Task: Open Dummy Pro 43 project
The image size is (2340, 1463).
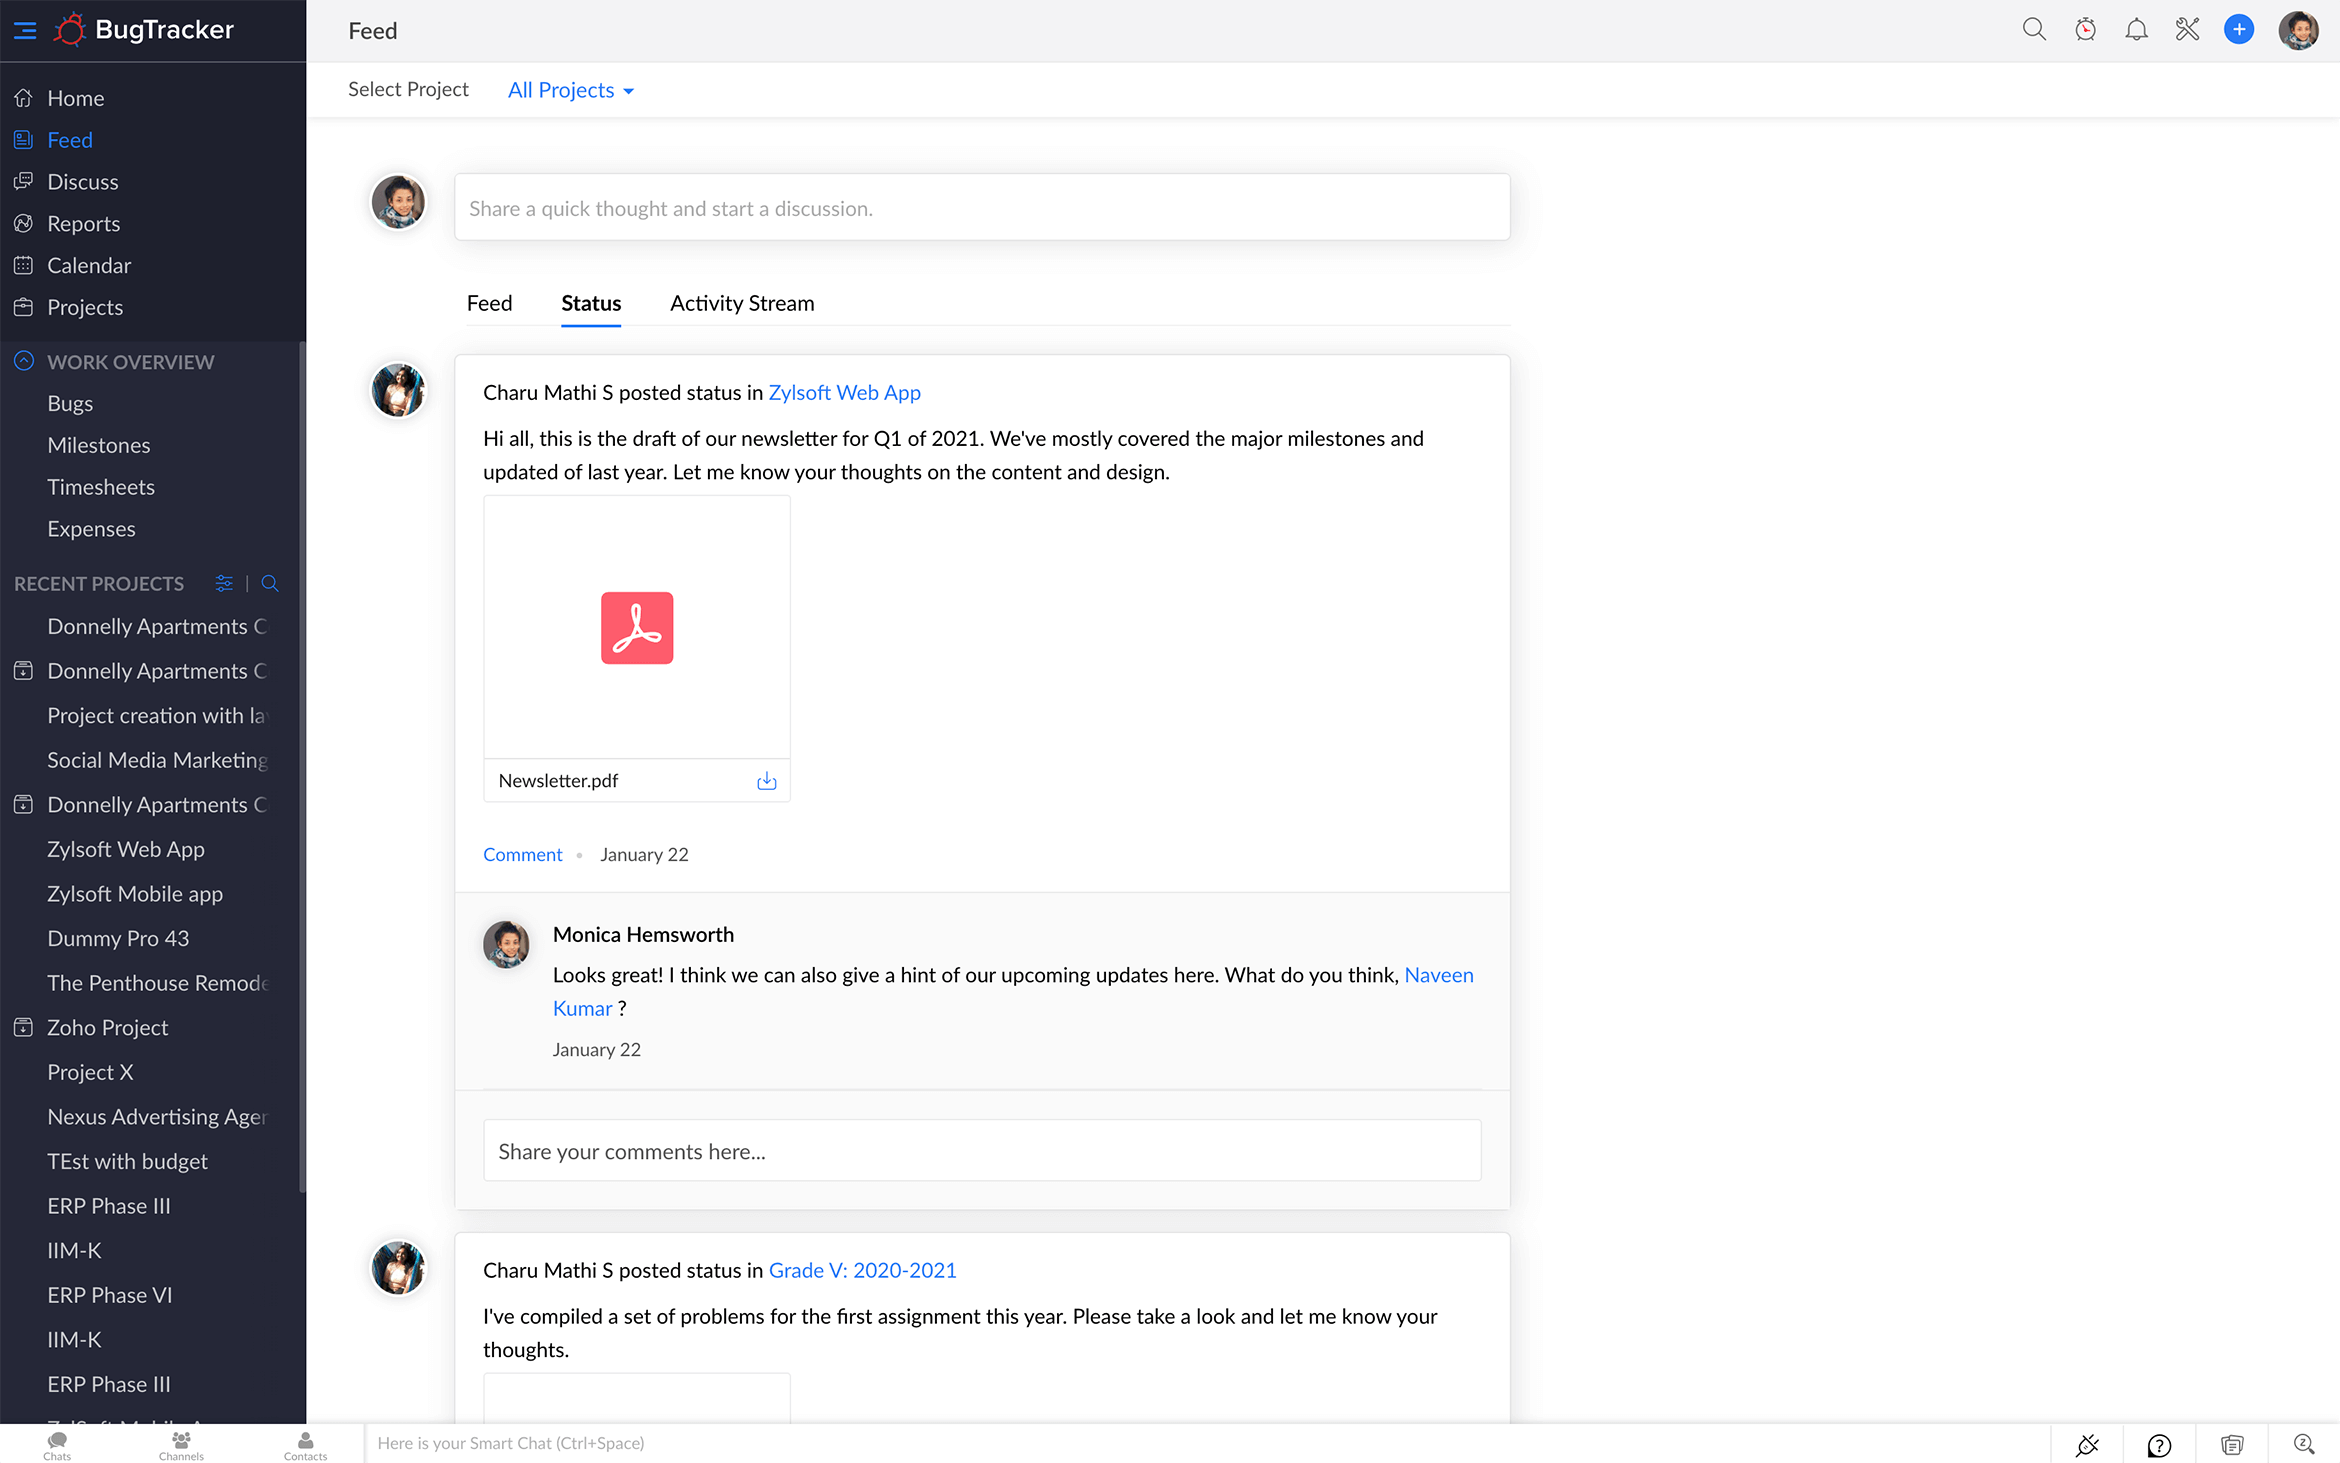Action: 118,939
